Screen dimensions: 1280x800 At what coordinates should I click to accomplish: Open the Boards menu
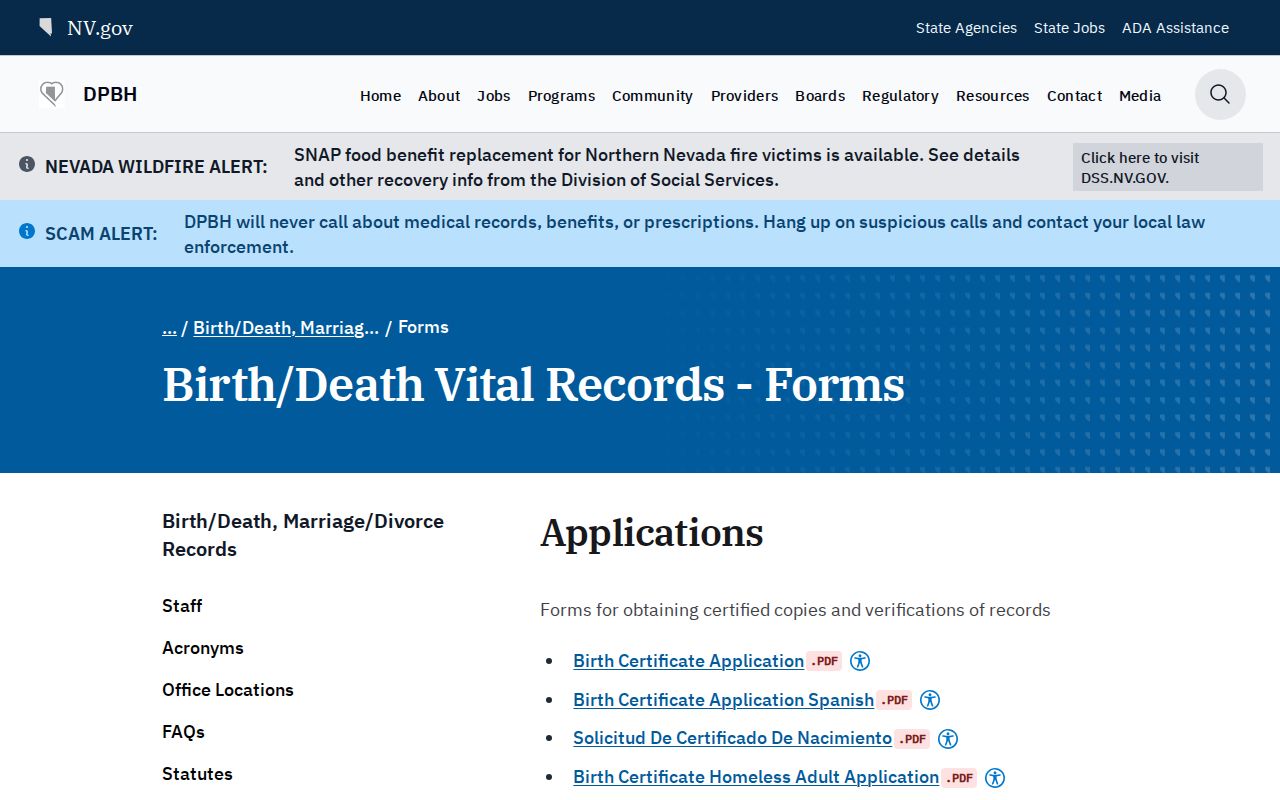point(820,96)
